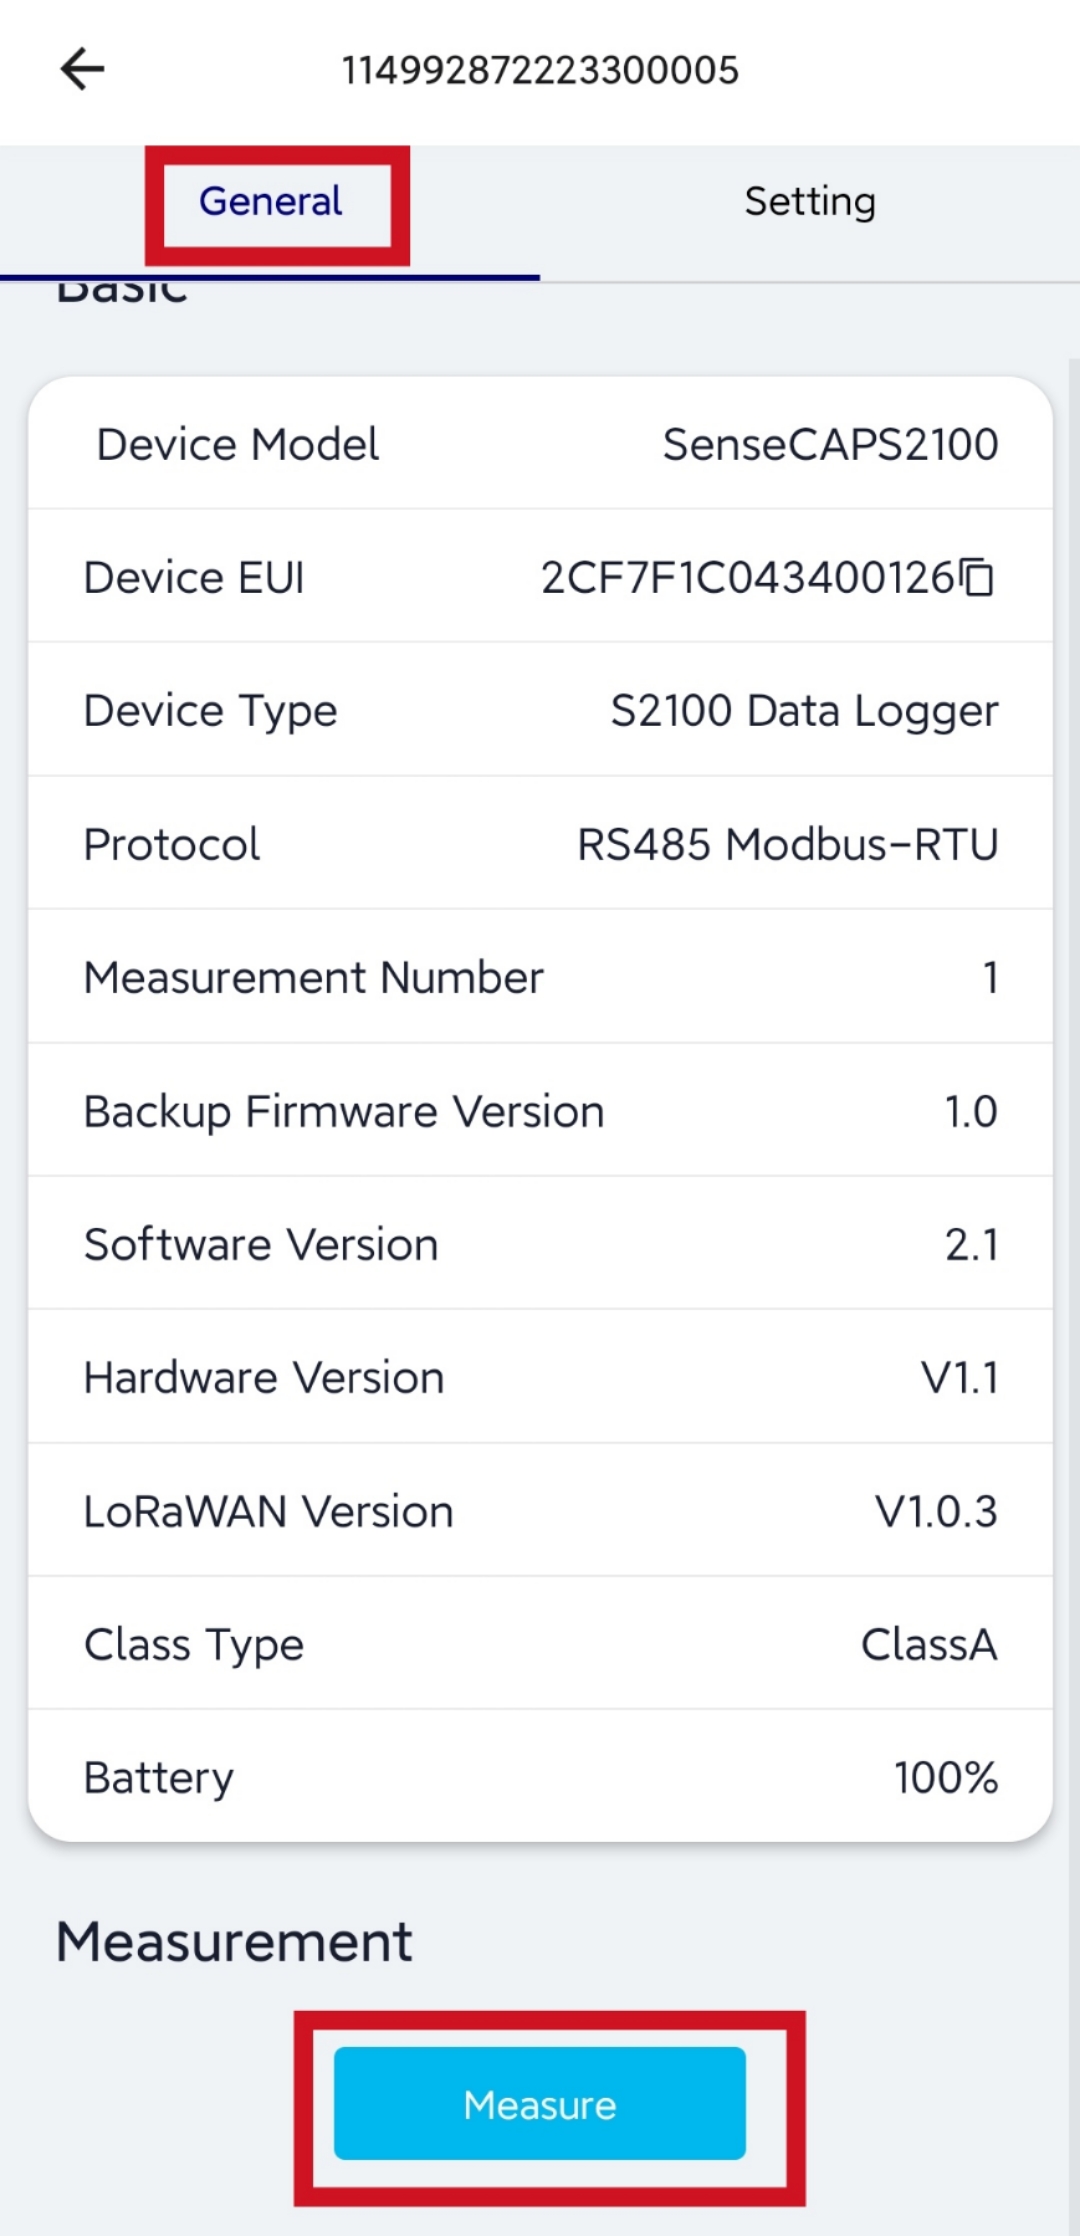The width and height of the screenshot is (1080, 2236).
Task: Tap the Device Model row
Action: click(540, 444)
